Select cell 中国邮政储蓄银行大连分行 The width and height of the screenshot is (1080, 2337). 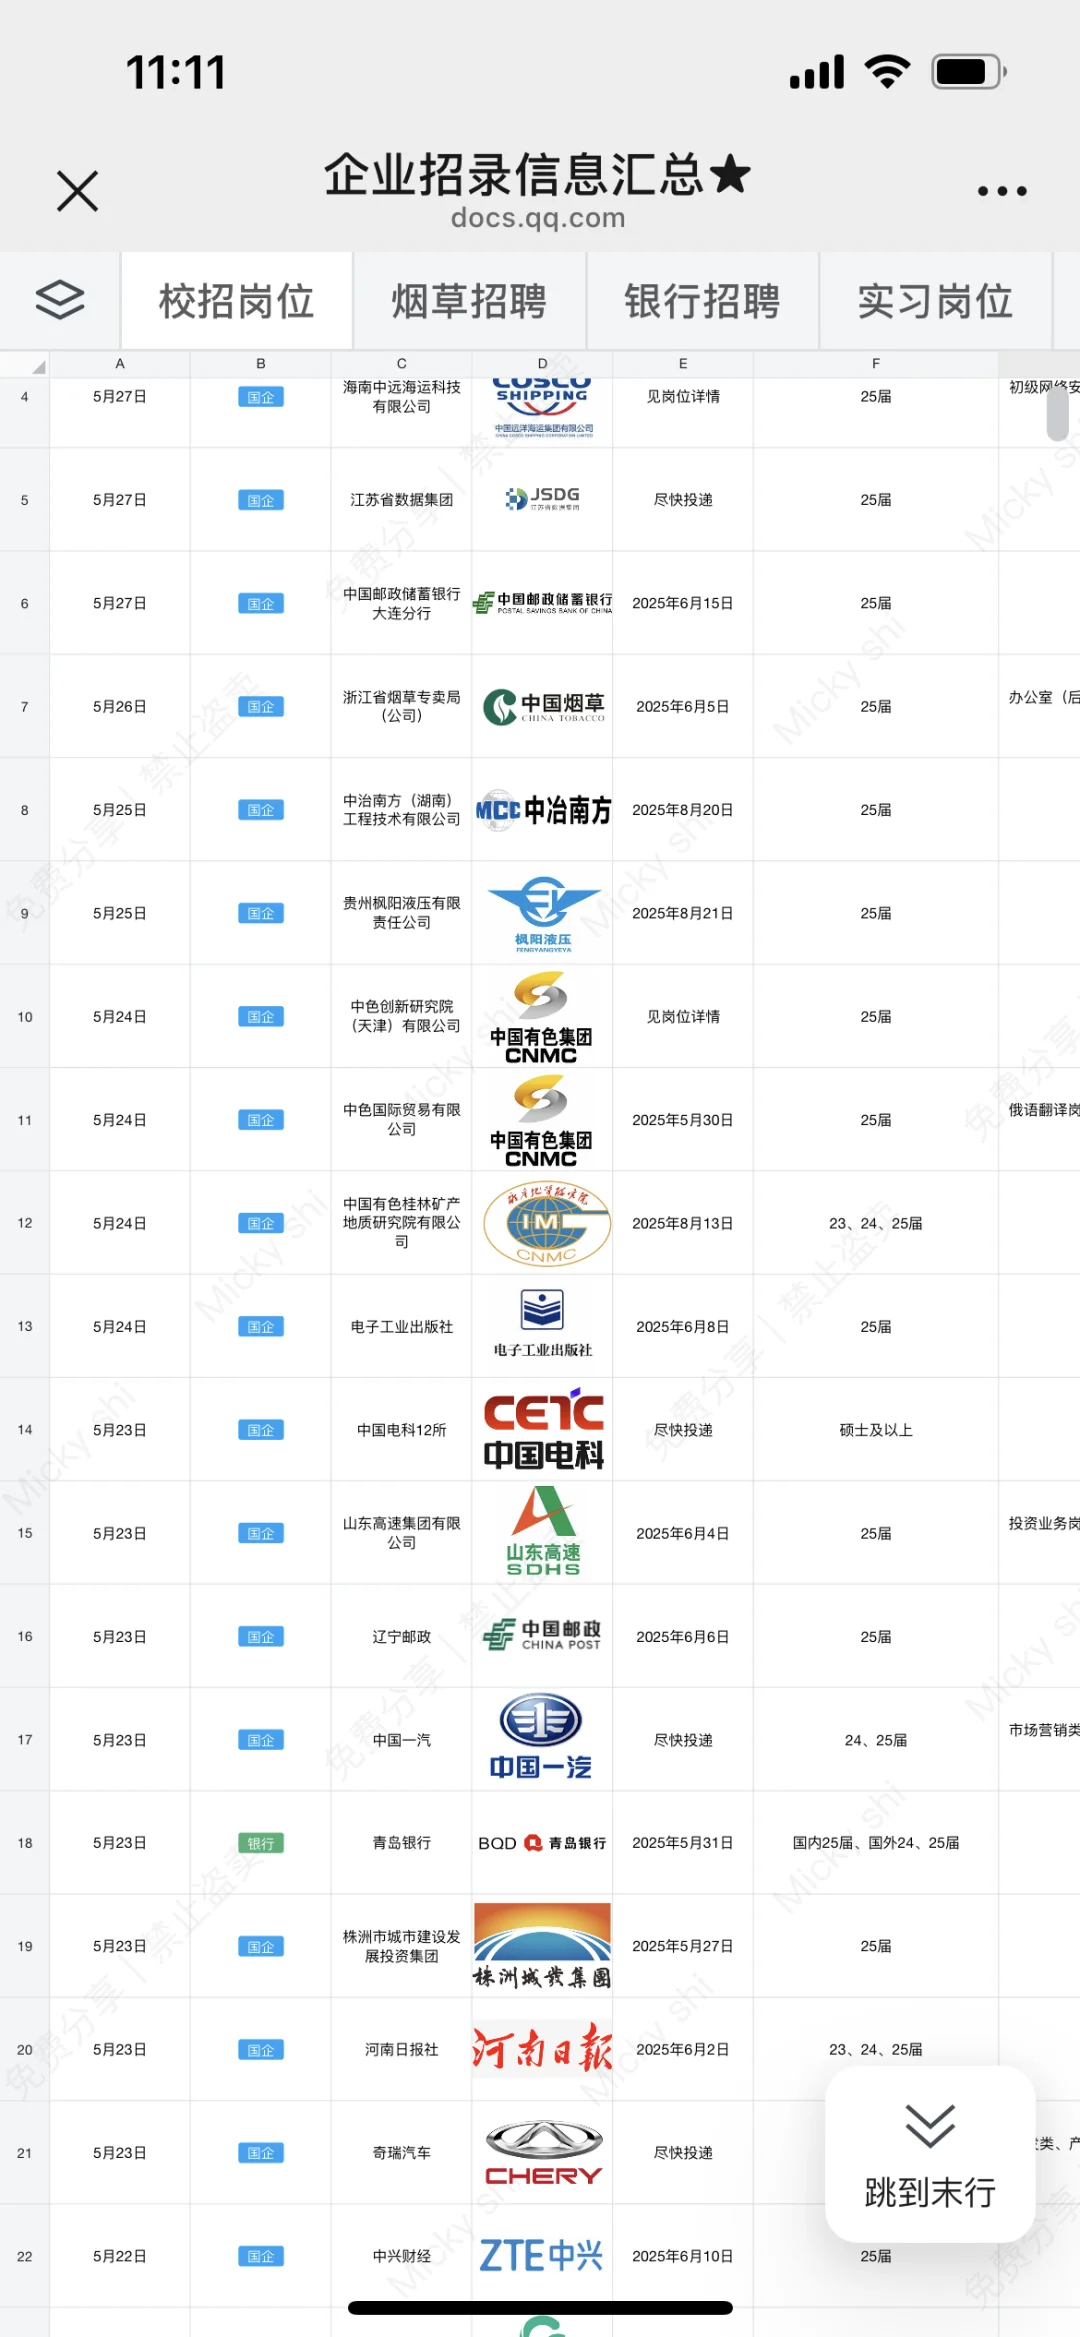(x=402, y=603)
